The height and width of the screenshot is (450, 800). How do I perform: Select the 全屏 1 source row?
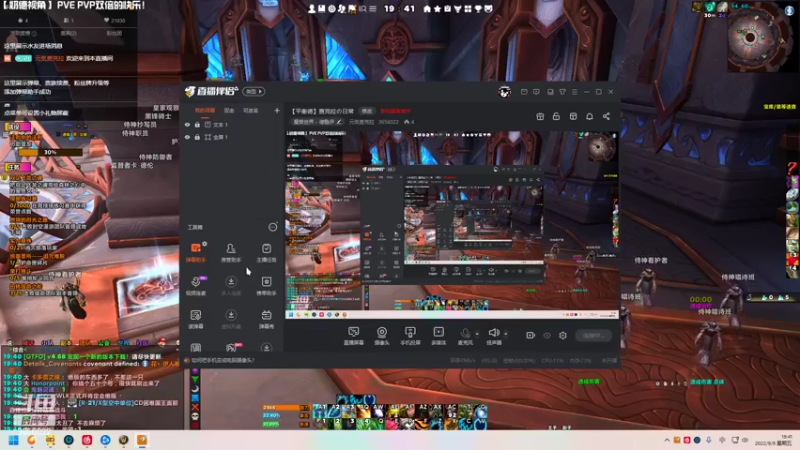coord(231,137)
